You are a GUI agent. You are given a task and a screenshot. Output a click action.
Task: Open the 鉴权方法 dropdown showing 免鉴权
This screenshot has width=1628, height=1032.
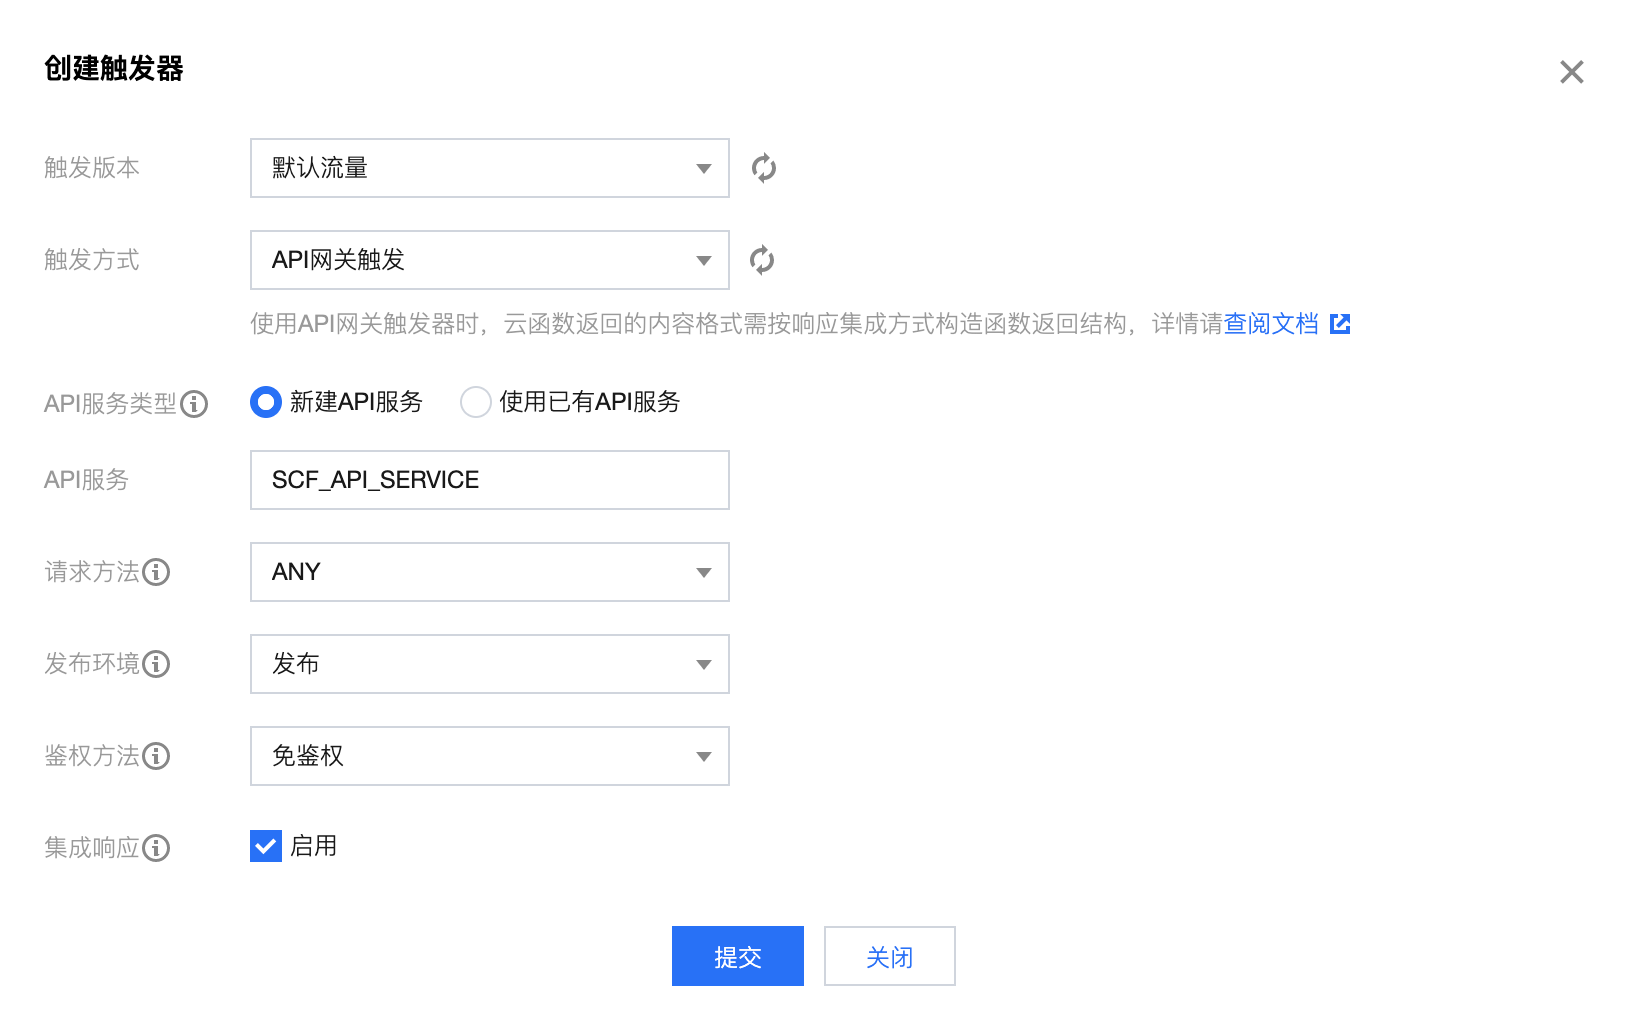pos(489,756)
